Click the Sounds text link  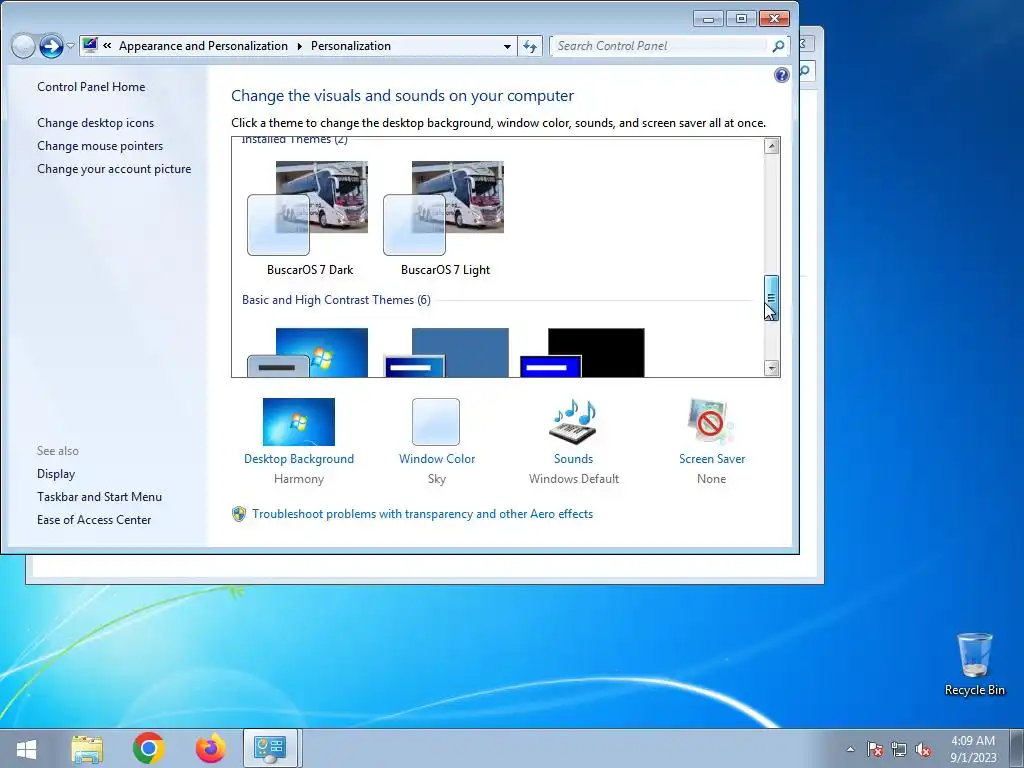[573, 458]
